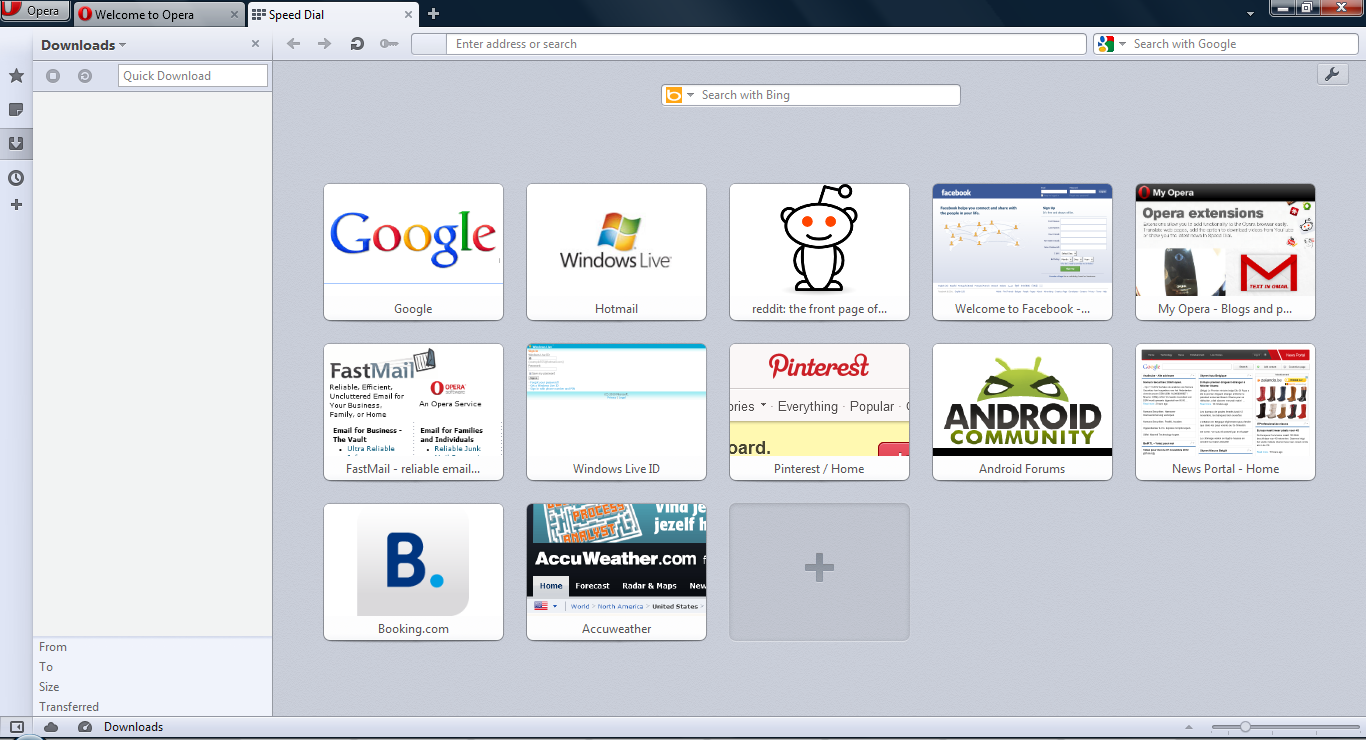This screenshot has height=740, width=1366.
Task: Open the Windows Live ID speed dial
Action: 616,412
